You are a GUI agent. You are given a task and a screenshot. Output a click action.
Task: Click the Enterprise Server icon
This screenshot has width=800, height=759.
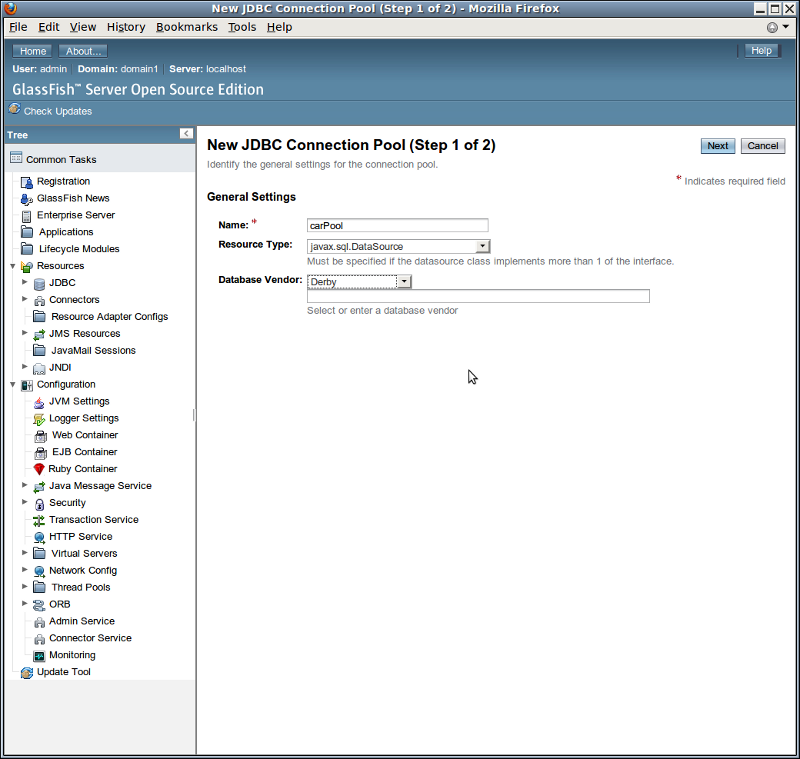point(27,216)
